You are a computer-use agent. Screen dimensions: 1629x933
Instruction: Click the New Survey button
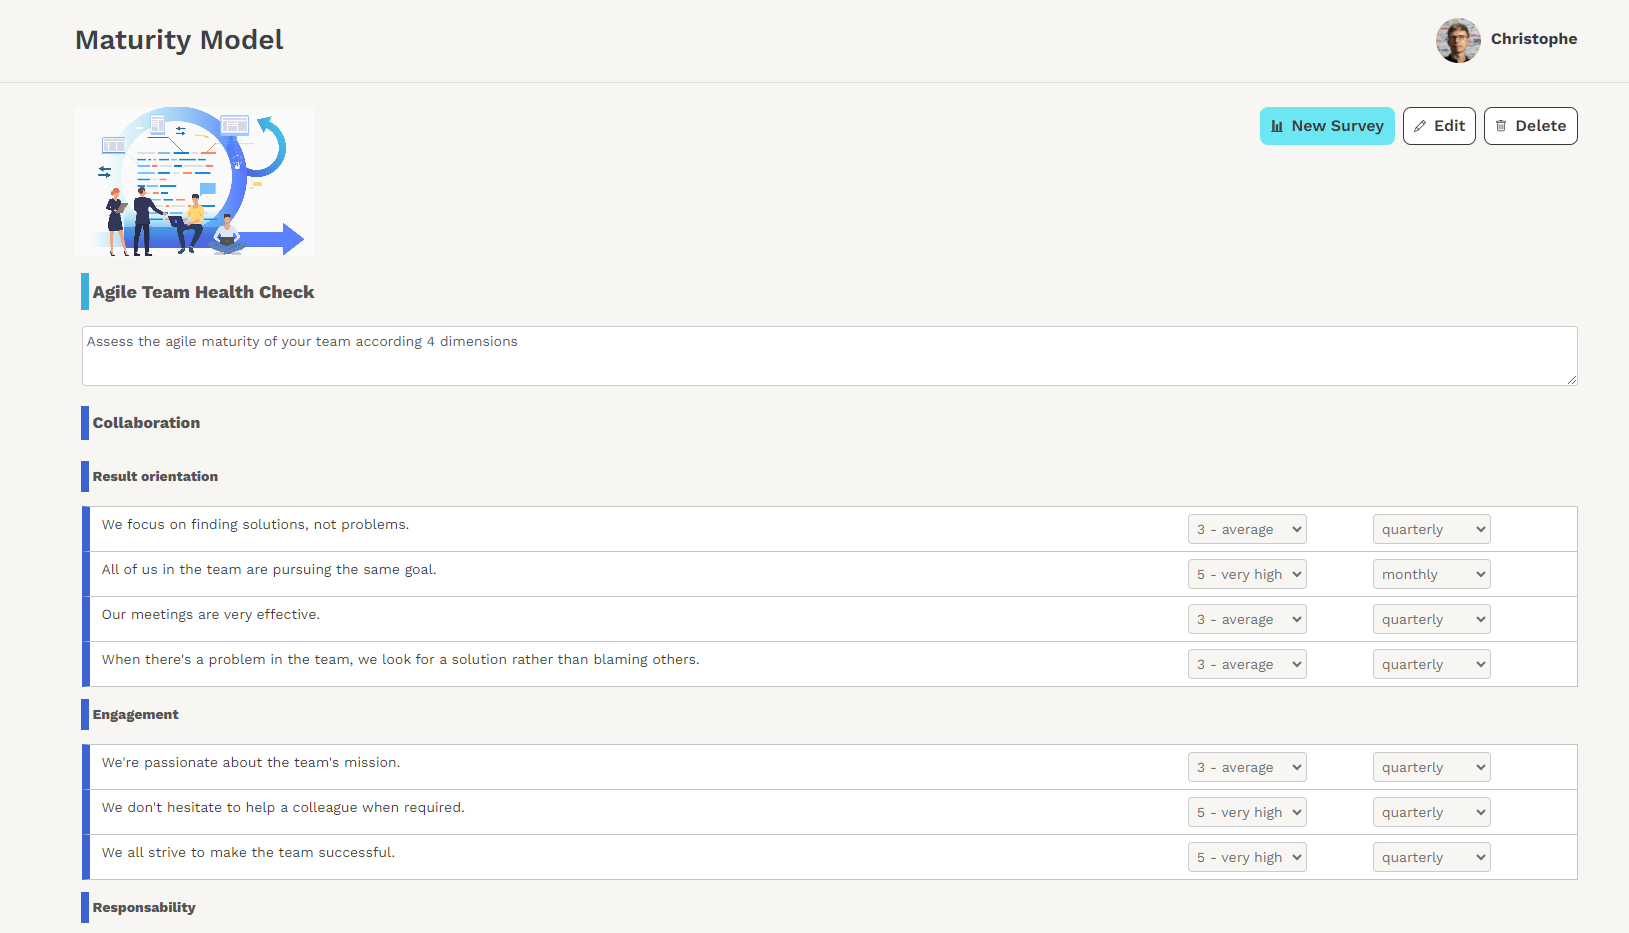coord(1327,126)
